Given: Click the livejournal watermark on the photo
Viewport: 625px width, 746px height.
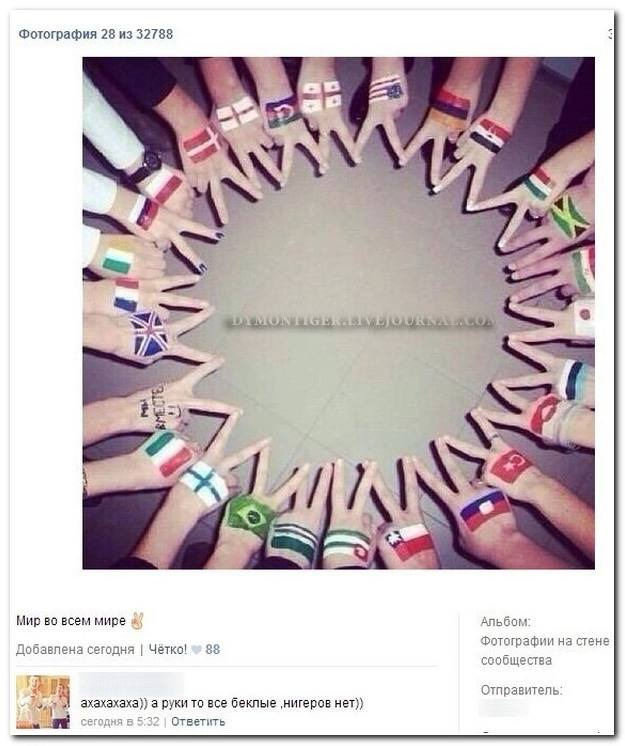Looking at the screenshot, I should pyautogui.click(x=361, y=321).
